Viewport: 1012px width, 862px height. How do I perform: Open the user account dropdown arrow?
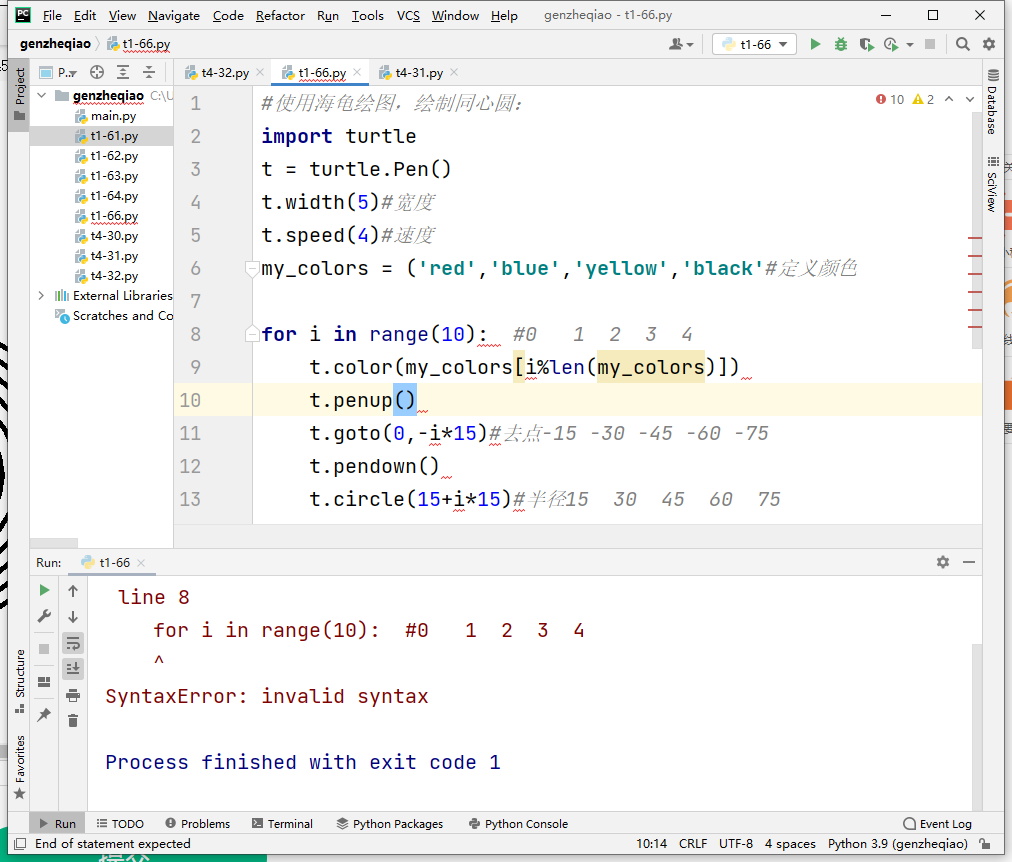(690, 45)
